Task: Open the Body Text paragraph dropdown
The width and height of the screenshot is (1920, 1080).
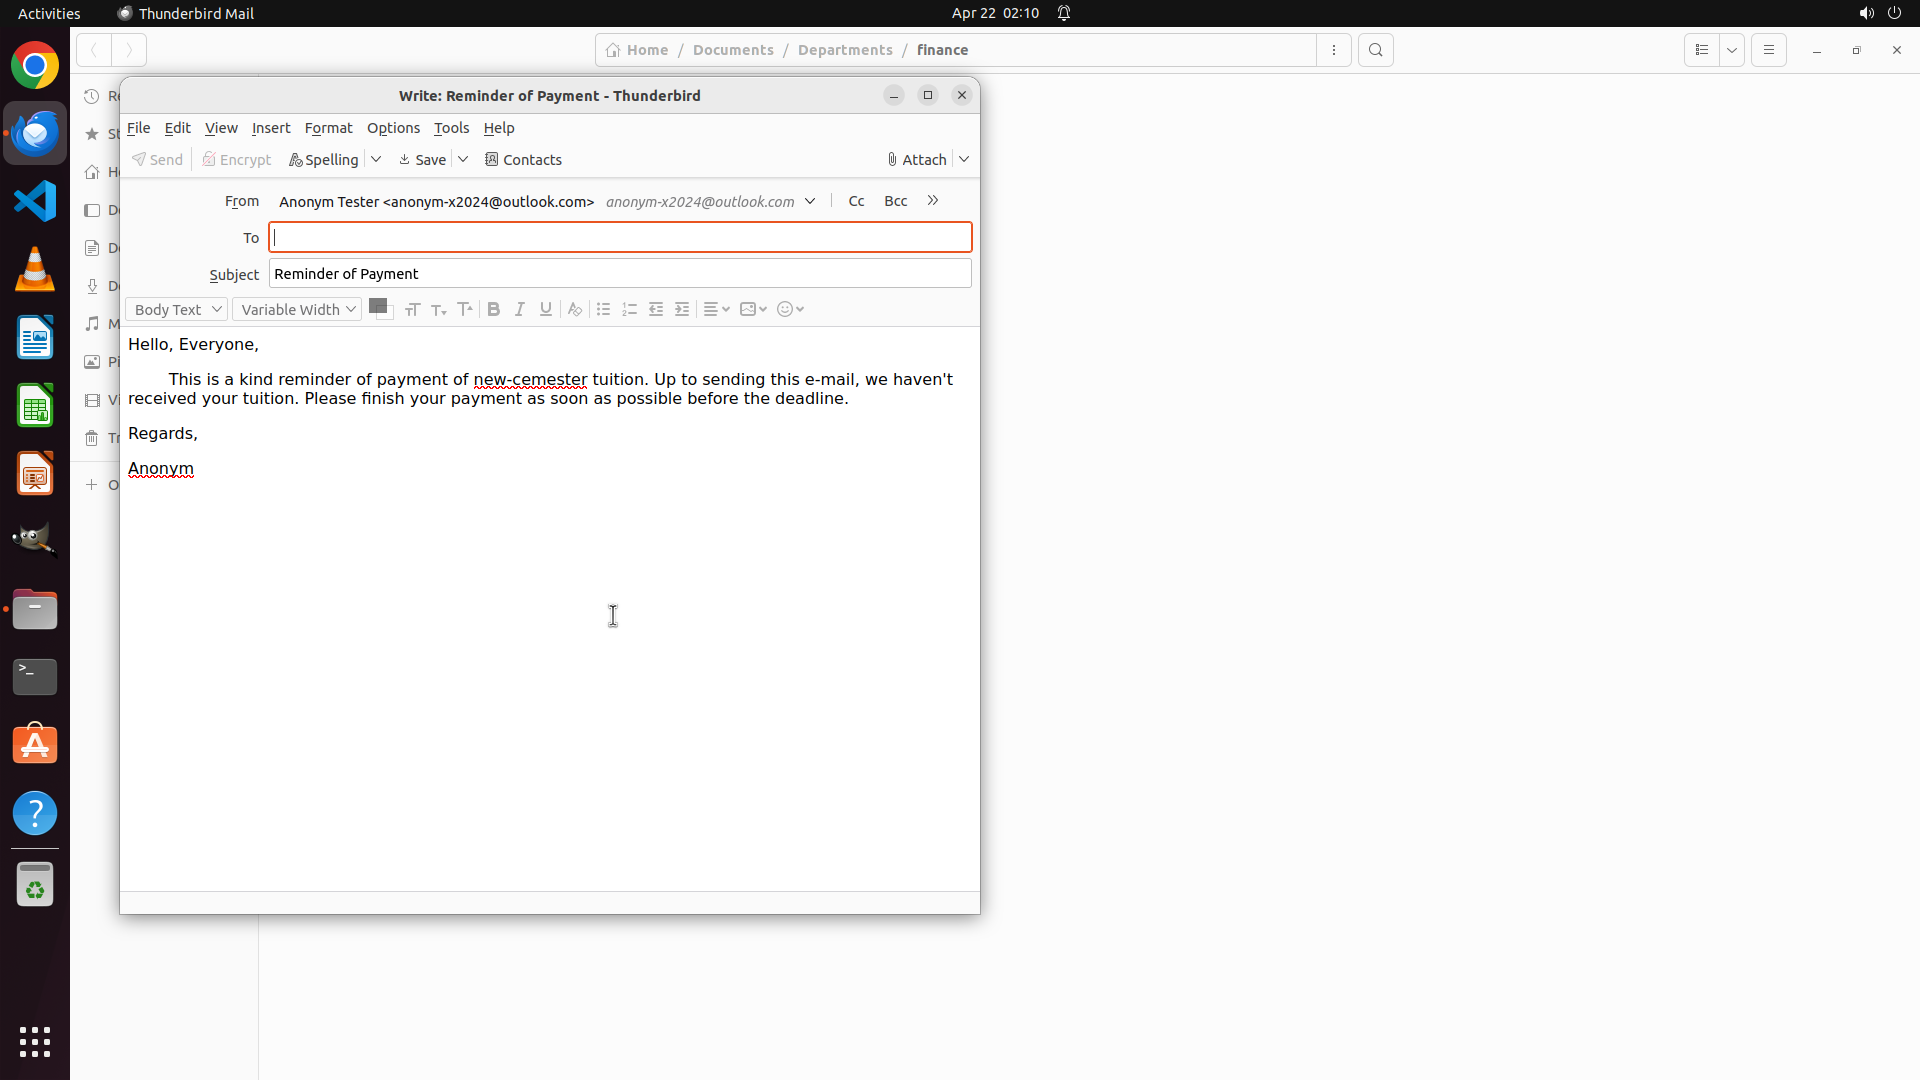Action: (176, 309)
